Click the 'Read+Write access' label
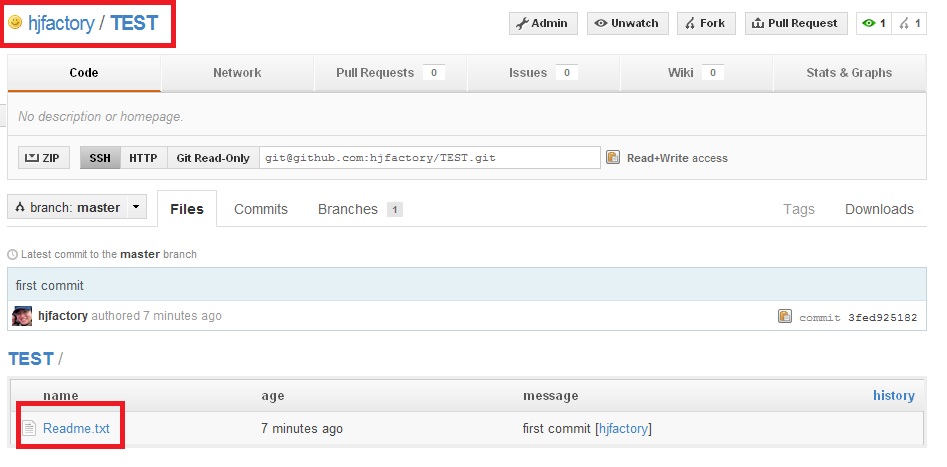The image size is (947, 467). [677, 158]
